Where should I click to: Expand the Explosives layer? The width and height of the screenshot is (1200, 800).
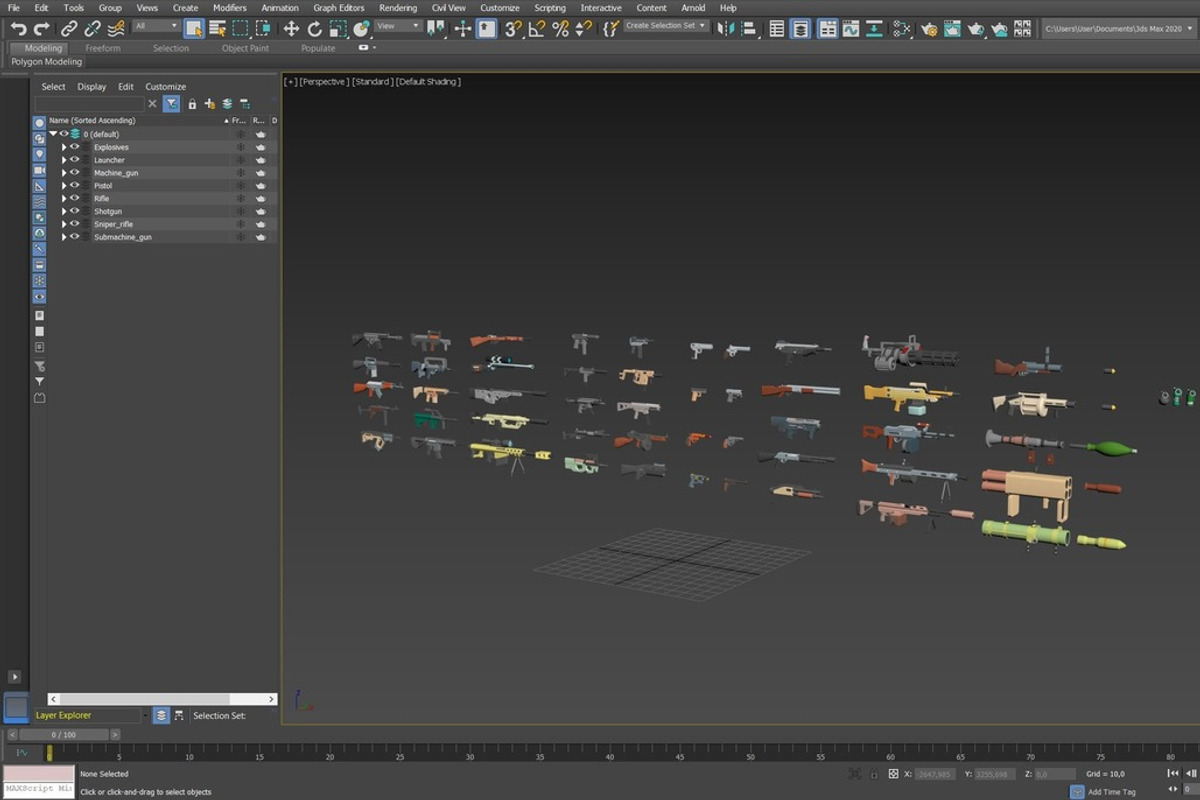coord(64,147)
